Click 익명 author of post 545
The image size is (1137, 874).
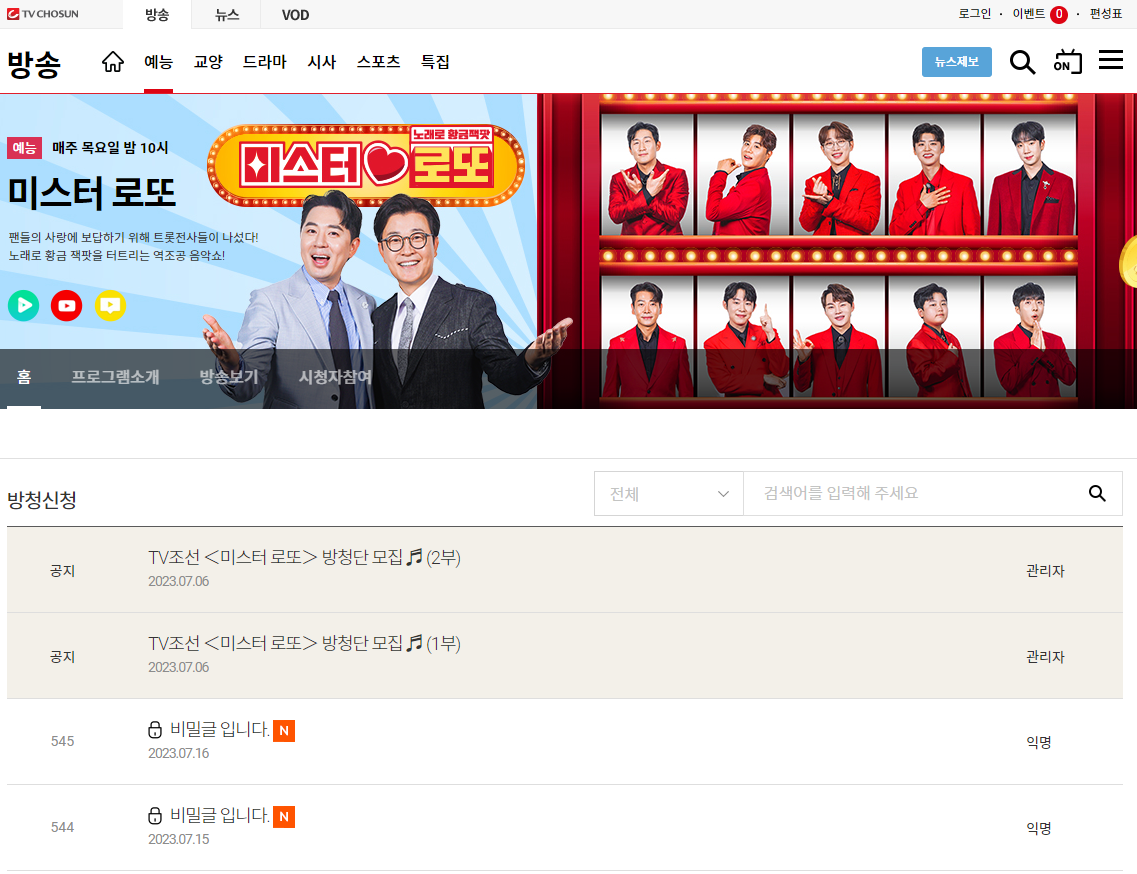pyautogui.click(x=1038, y=742)
